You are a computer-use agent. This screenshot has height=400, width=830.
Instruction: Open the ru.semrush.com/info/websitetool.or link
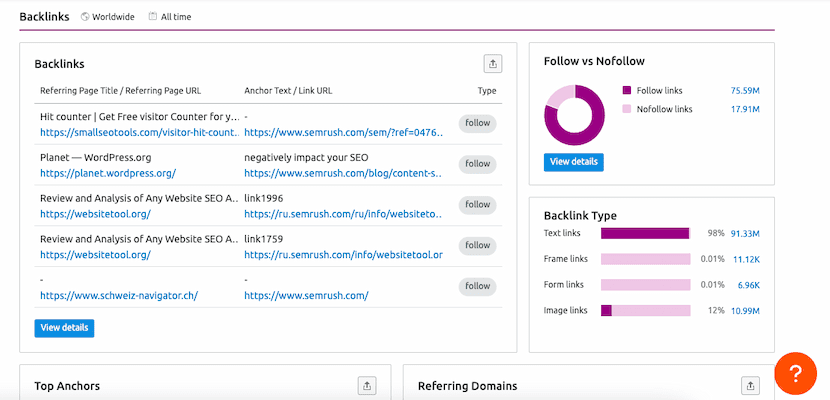pyautogui.click(x=343, y=254)
